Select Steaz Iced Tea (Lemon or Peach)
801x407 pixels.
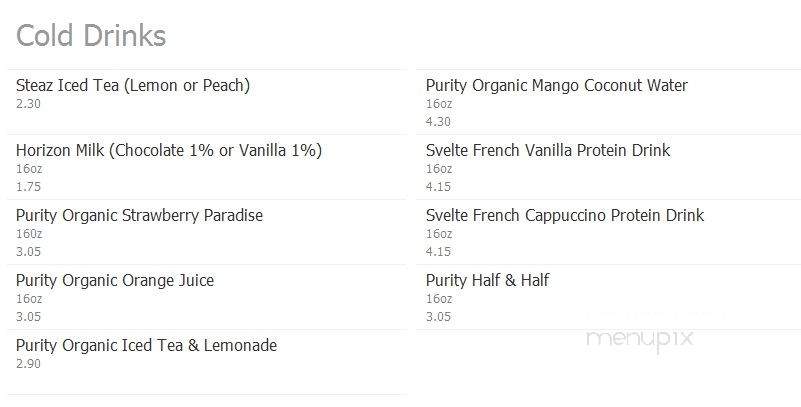pos(133,85)
